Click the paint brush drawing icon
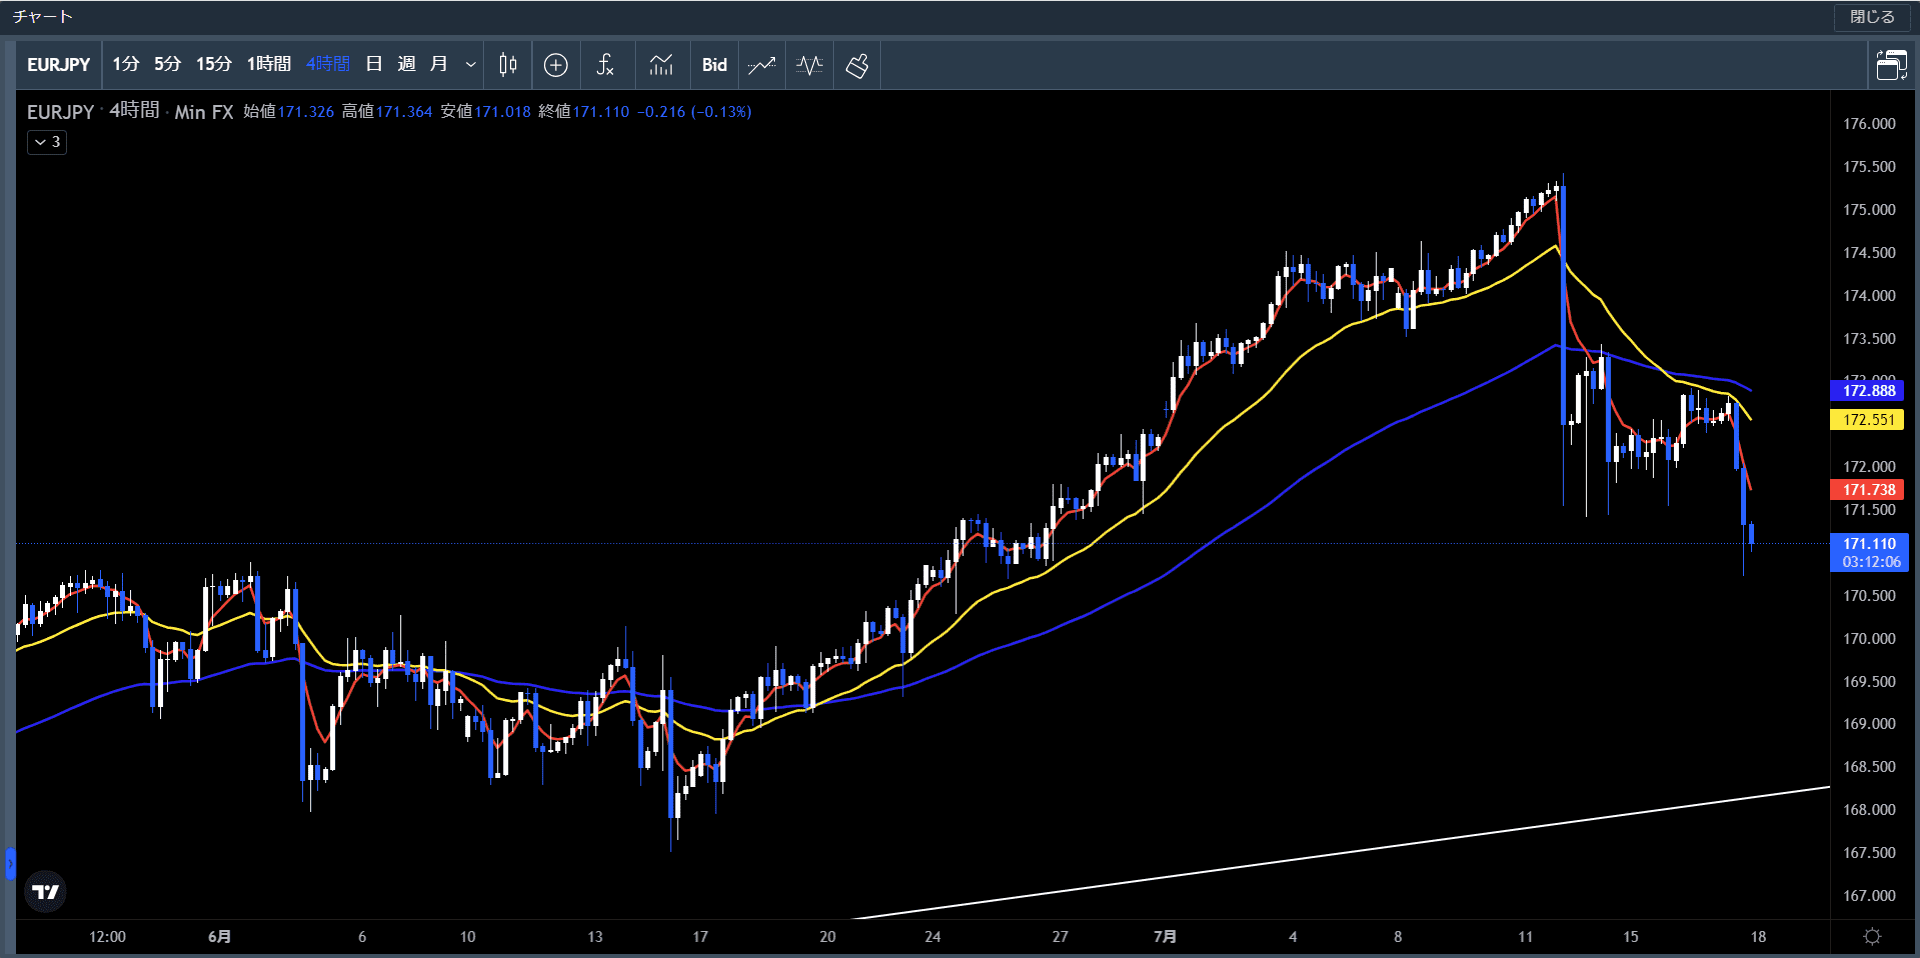 pos(857,65)
